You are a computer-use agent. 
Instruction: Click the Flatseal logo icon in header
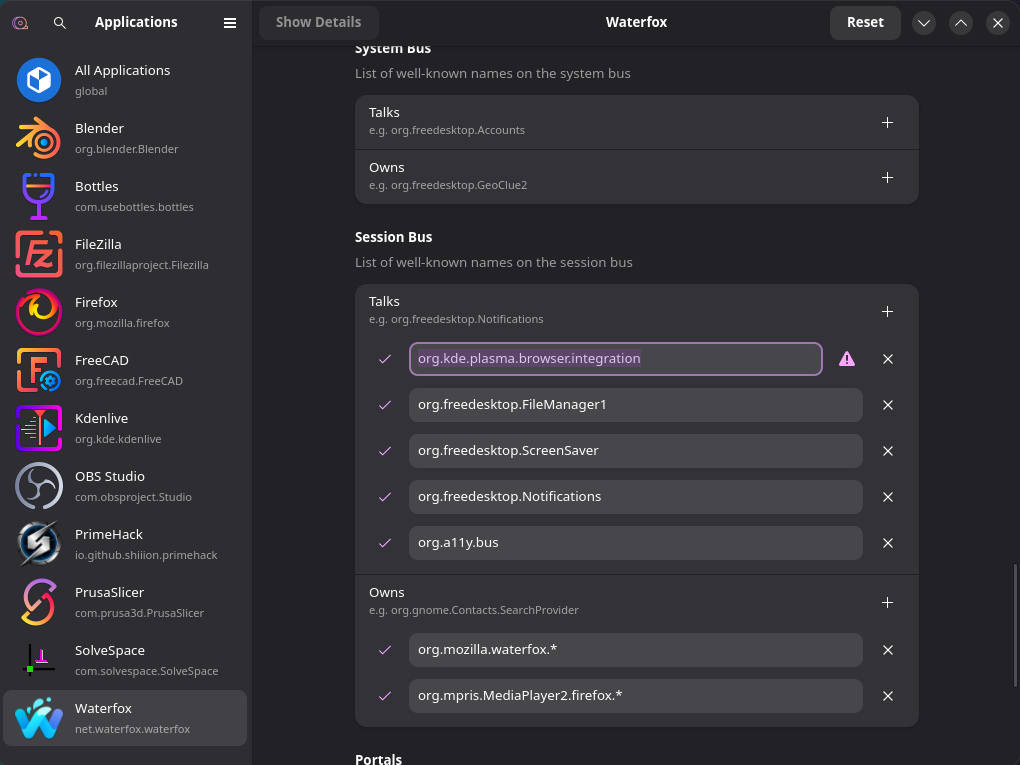pyautogui.click(x=20, y=23)
